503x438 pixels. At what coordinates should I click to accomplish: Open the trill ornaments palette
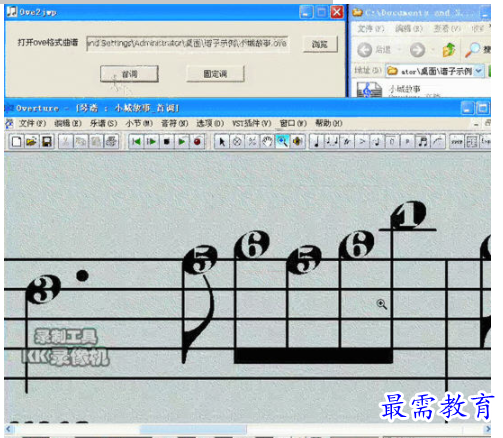(347, 142)
